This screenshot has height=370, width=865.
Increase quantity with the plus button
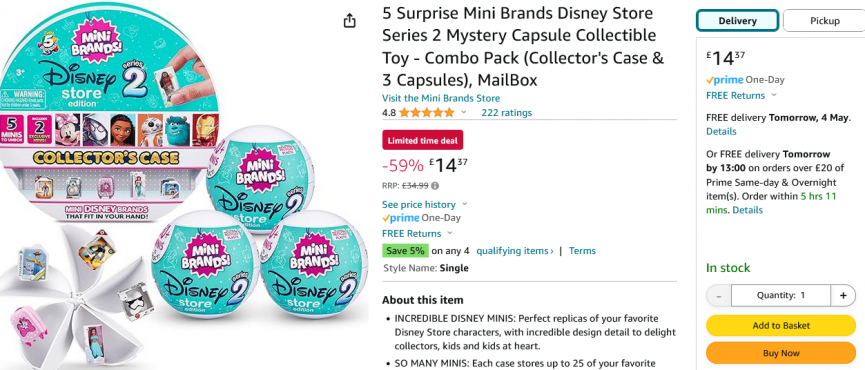coord(843,295)
